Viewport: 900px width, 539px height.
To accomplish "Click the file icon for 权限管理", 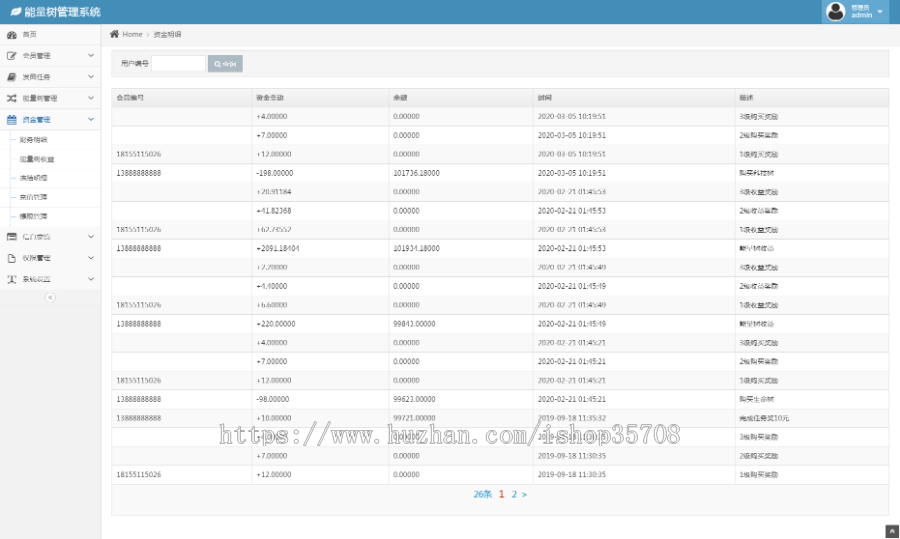I will click(11, 258).
